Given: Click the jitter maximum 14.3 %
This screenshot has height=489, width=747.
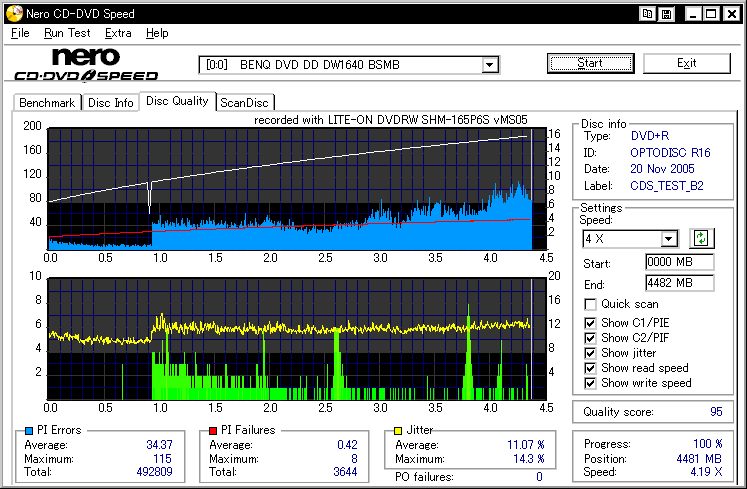Looking at the screenshot, I should pos(529,458).
